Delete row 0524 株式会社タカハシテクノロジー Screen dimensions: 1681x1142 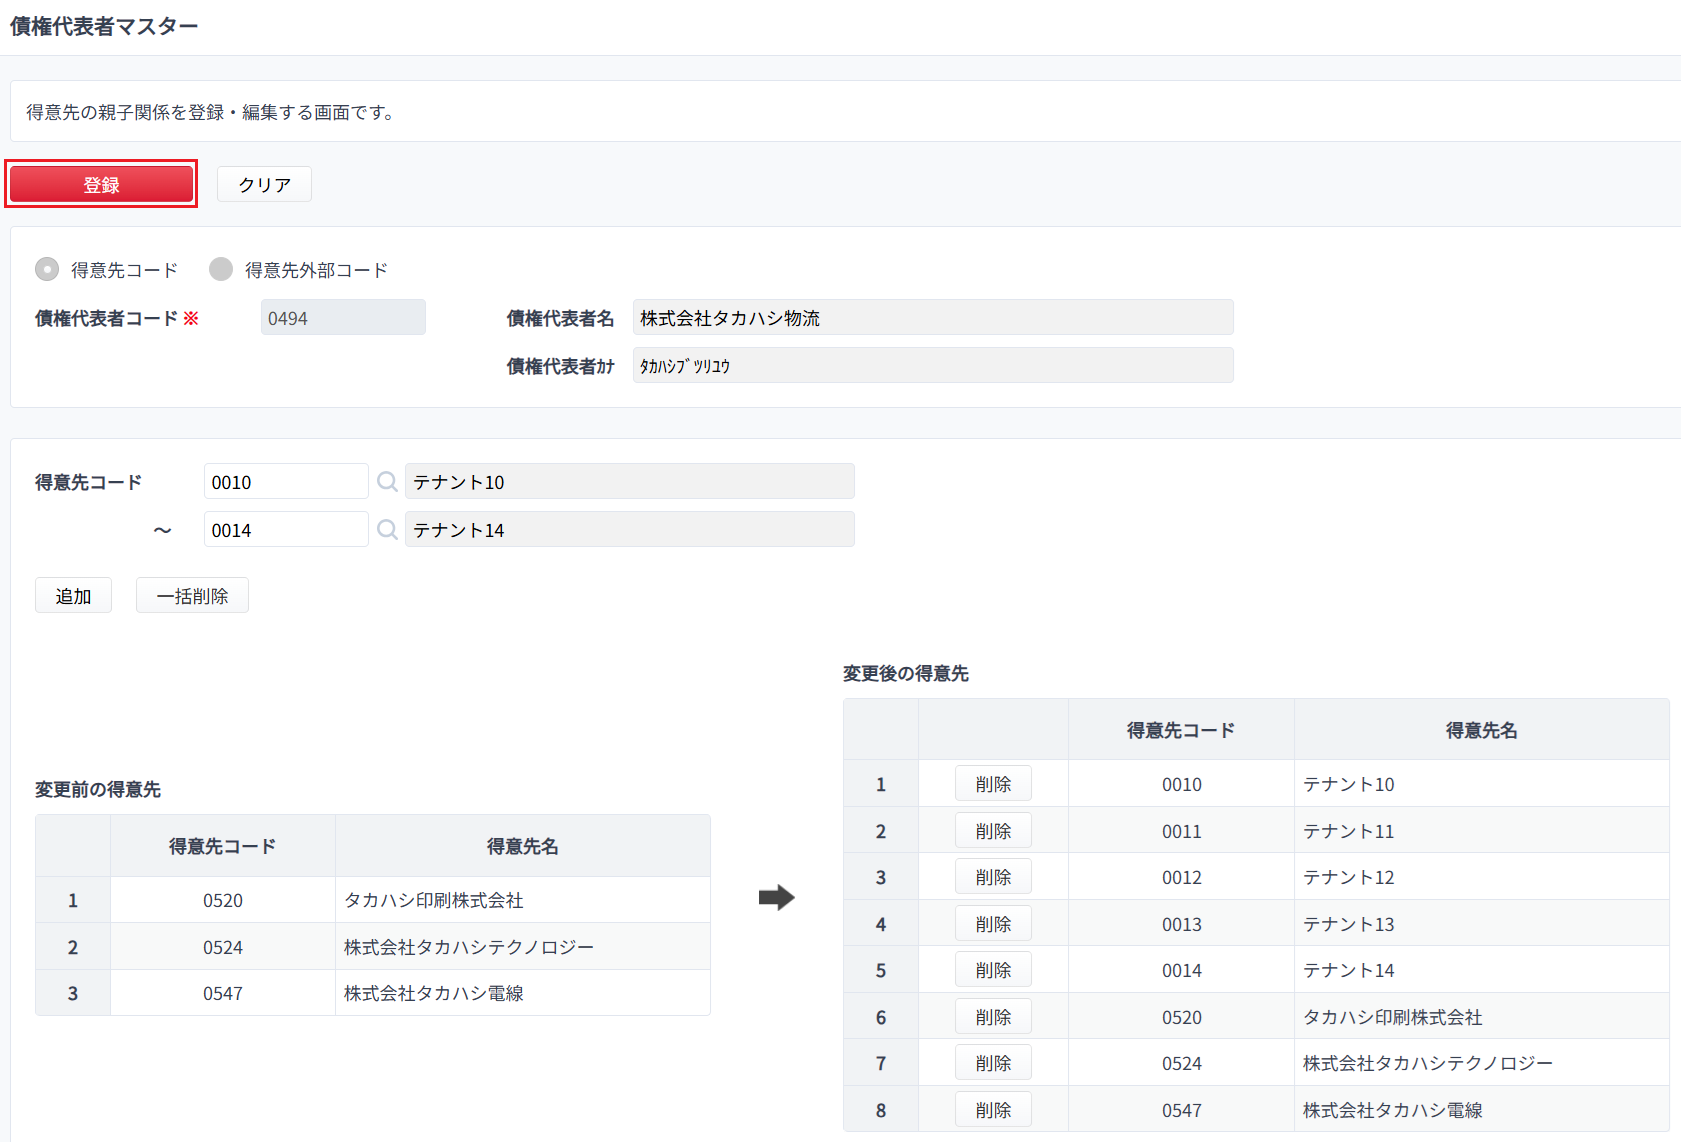993,1063
